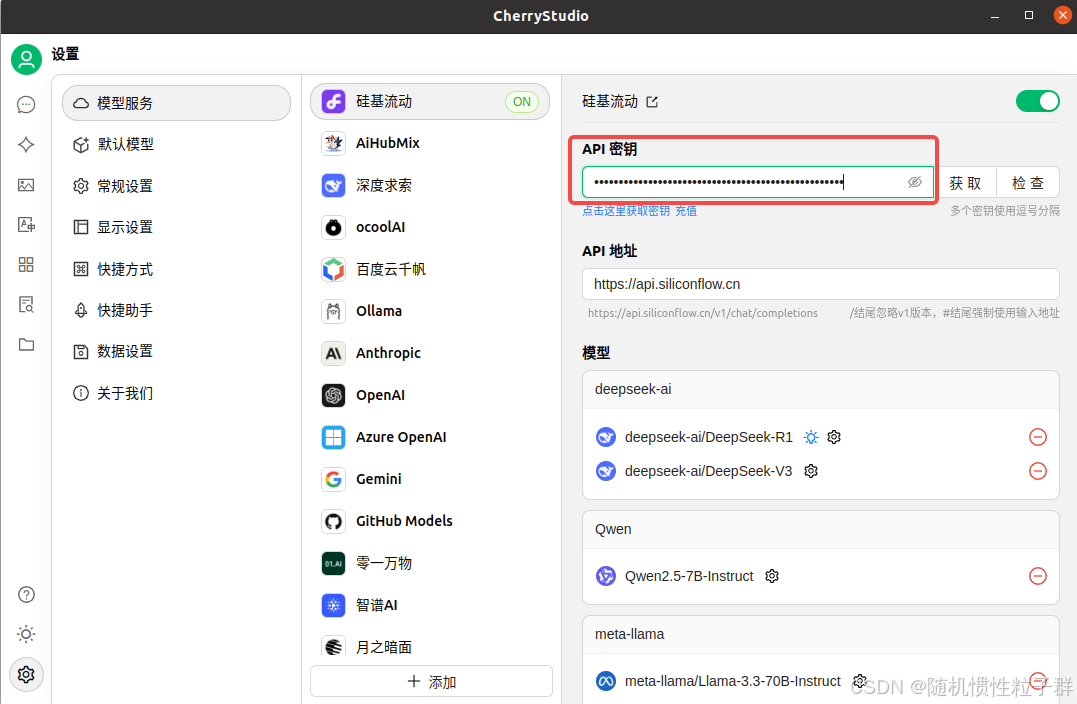
Task: Remove the deepseek-ai/DeepSeek-R1 model
Action: [x=1038, y=437]
